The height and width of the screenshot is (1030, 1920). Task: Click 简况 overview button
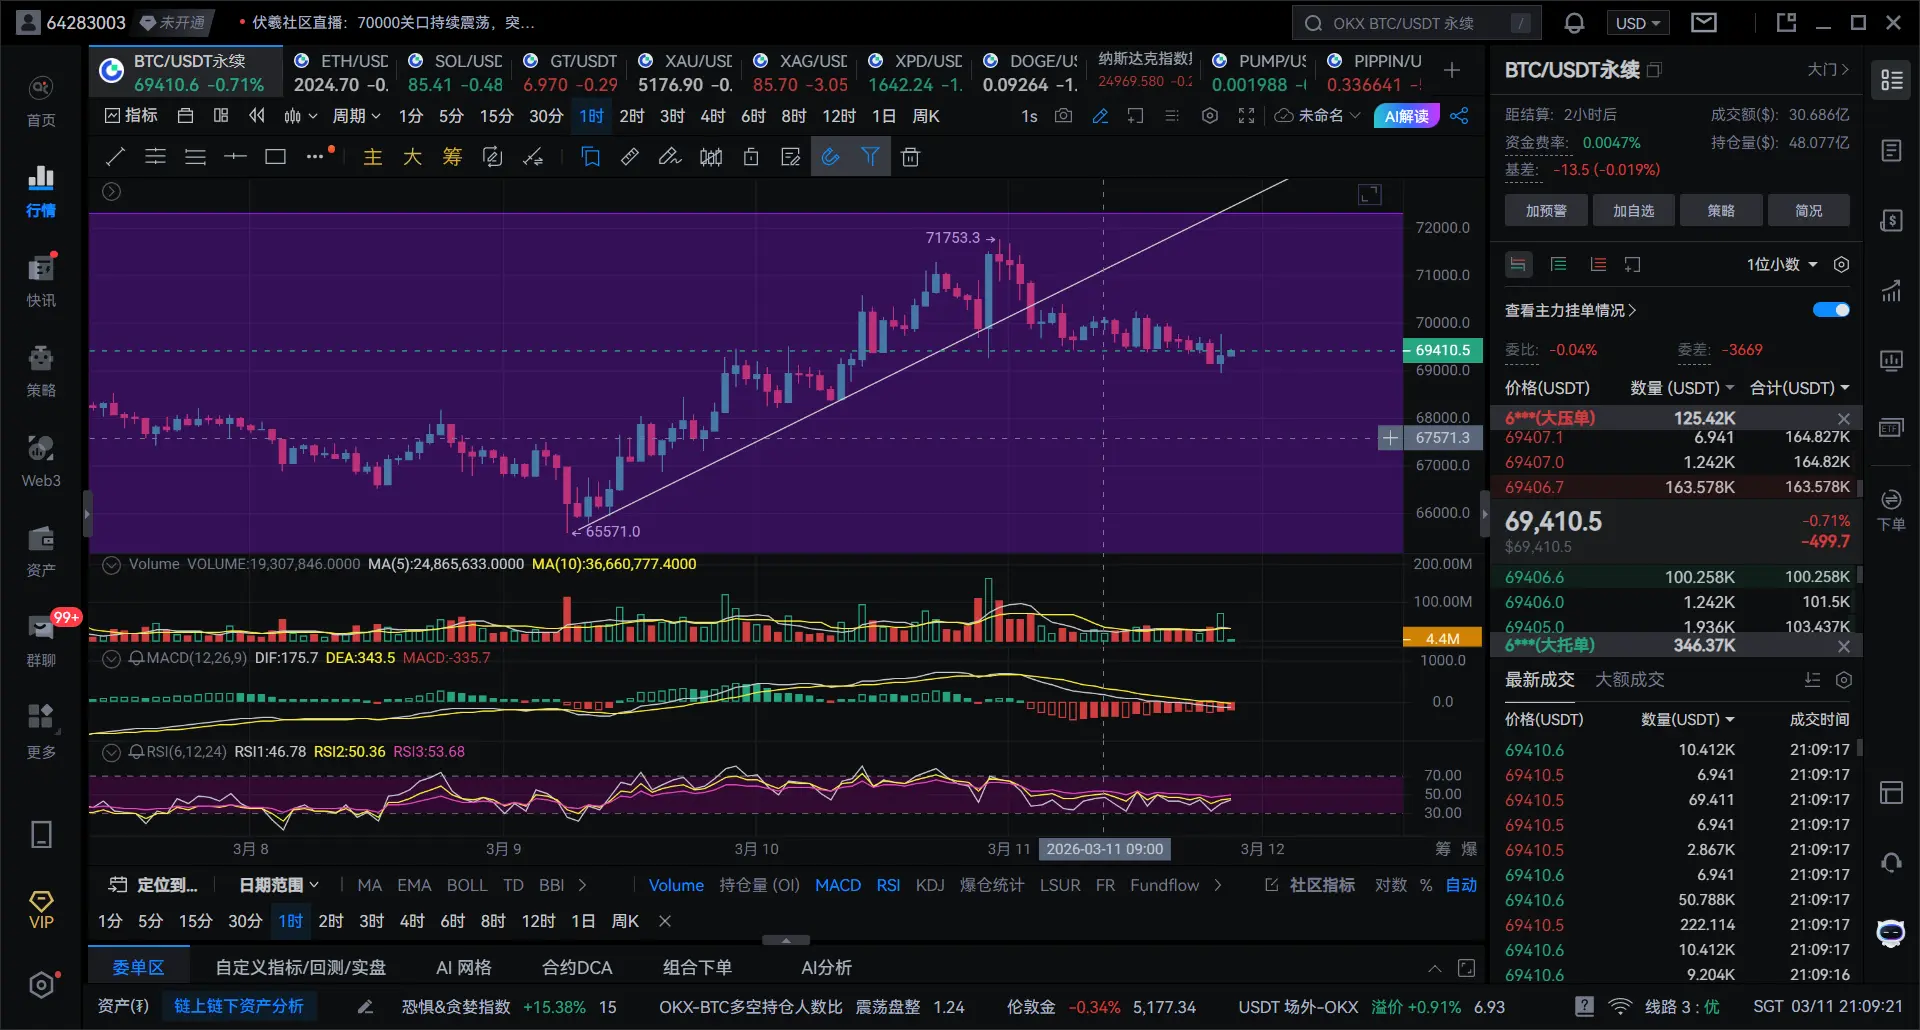pos(1809,211)
